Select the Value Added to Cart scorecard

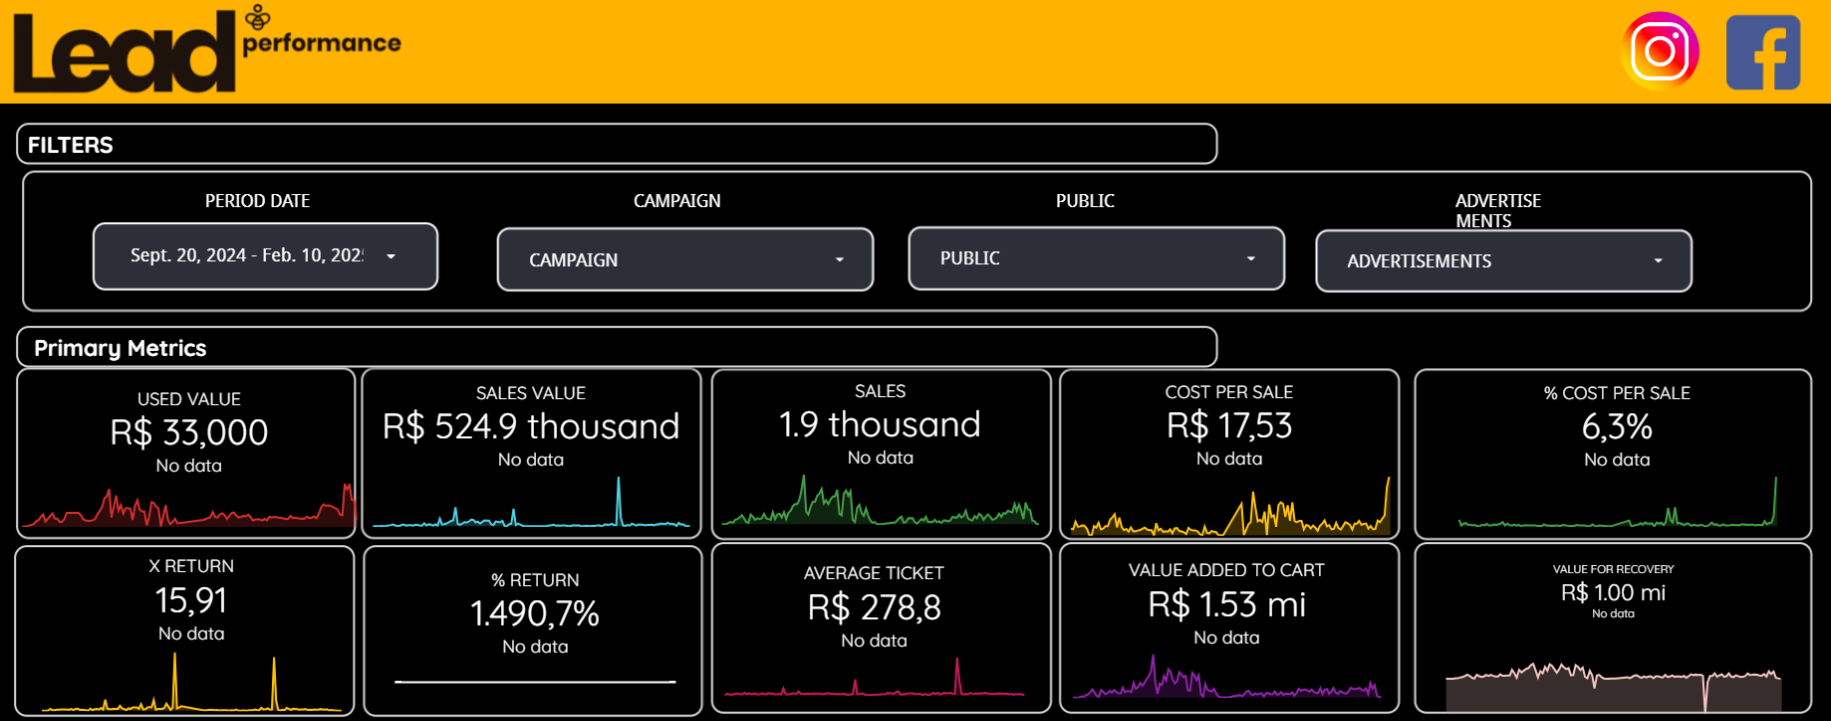[x=1226, y=604]
